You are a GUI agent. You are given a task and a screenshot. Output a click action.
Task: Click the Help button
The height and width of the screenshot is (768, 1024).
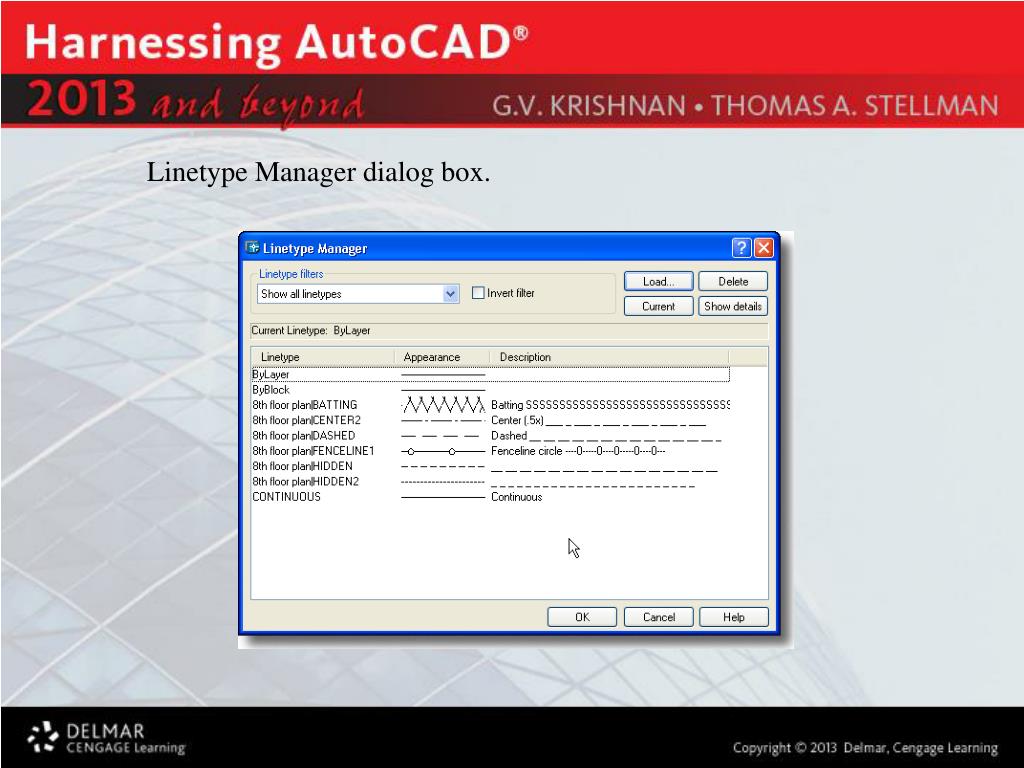coord(733,617)
